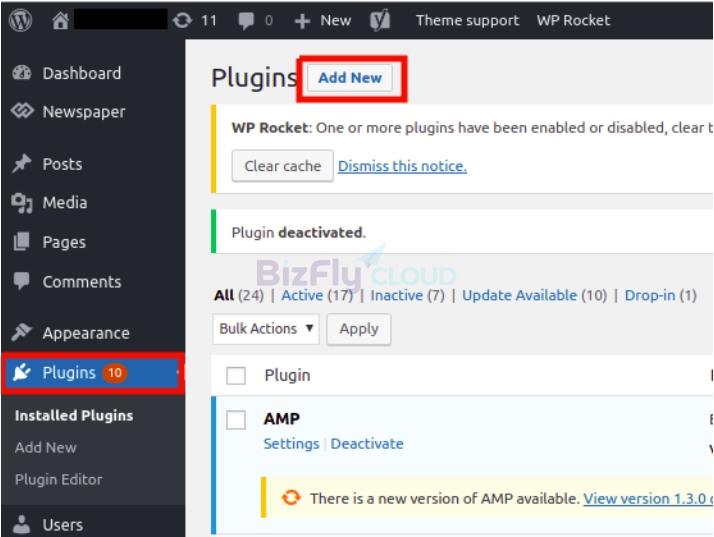The height and width of the screenshot is (537, 714).
Task: Deactivate the AMP plugin
Action: [x=367, y=443]
